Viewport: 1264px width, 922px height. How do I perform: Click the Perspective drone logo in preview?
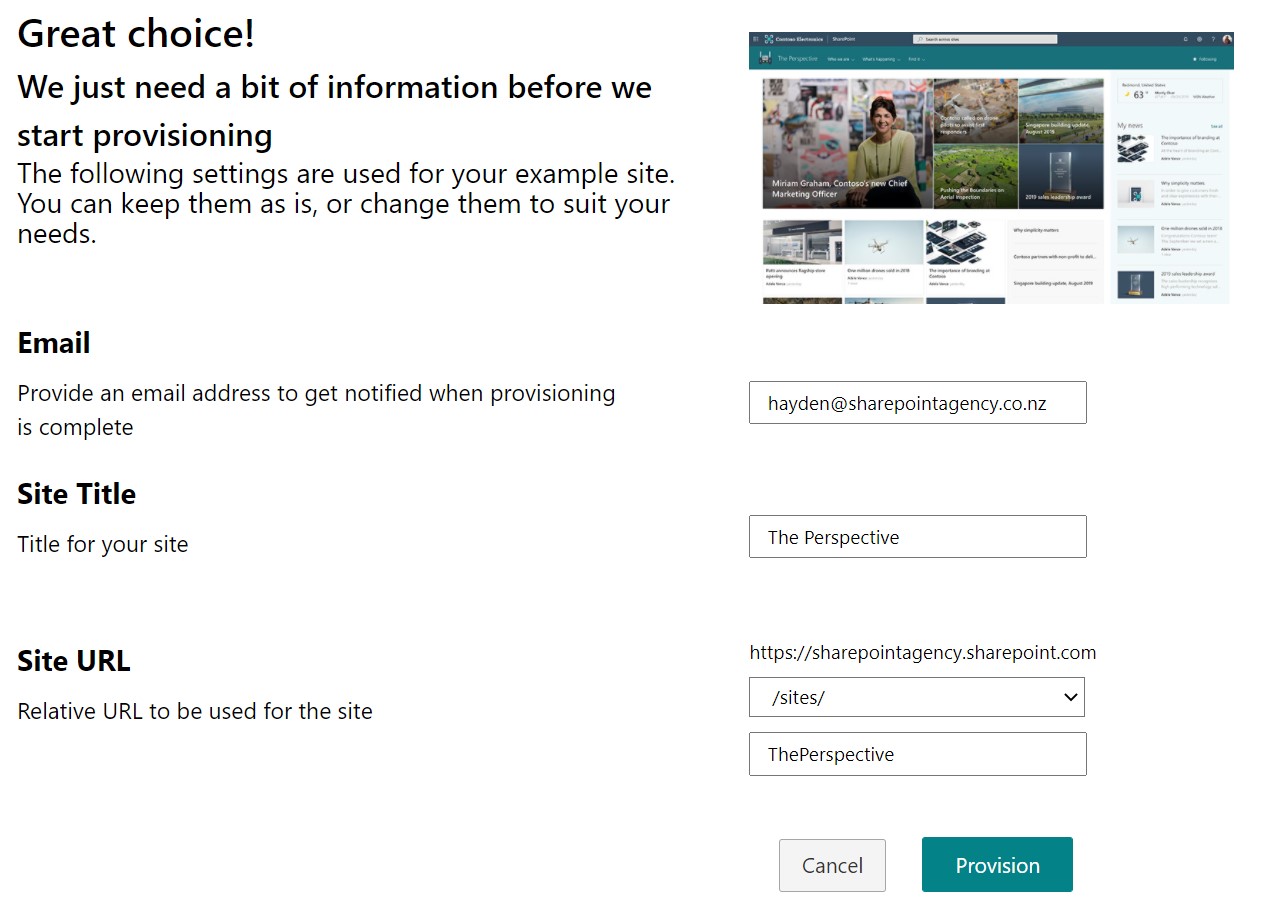765,59
